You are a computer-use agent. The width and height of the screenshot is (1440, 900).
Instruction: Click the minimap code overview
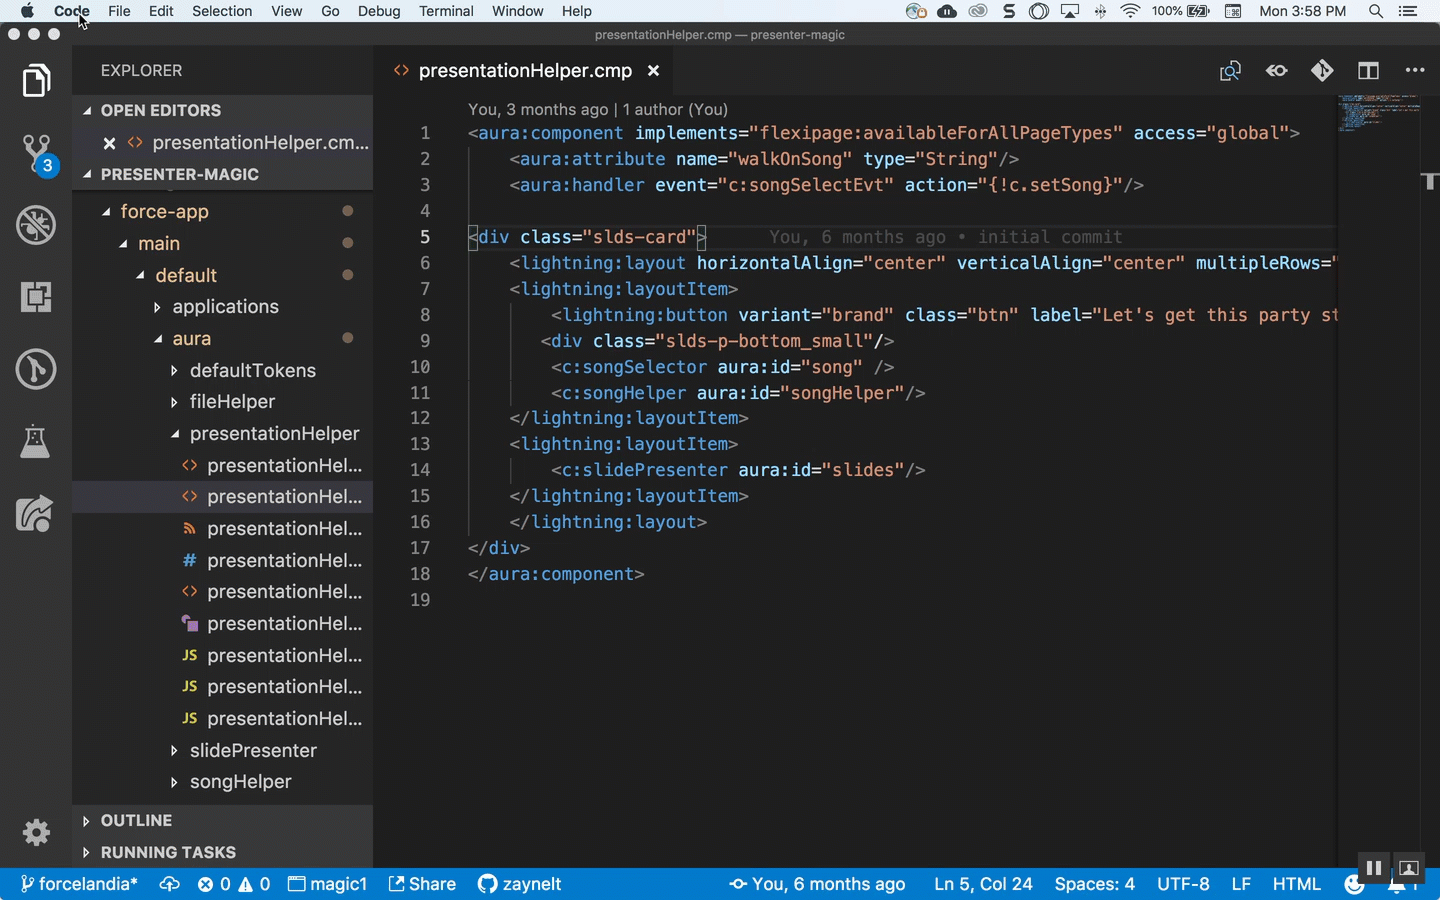coord(1379,112)
